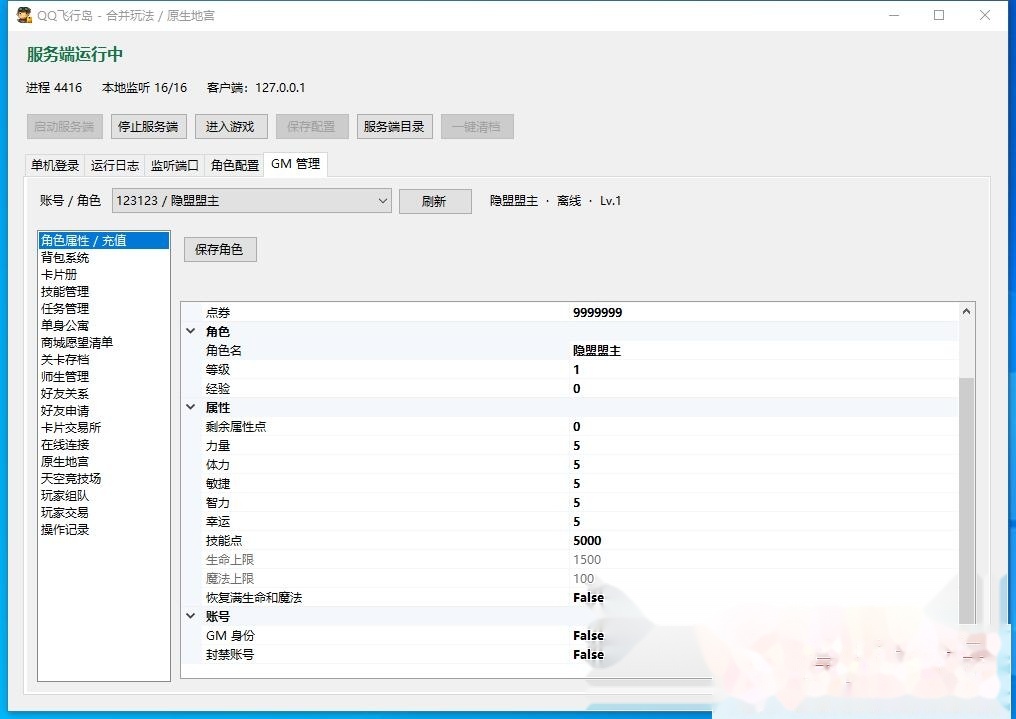Select the GM 管理 tab

click(295, 164)
